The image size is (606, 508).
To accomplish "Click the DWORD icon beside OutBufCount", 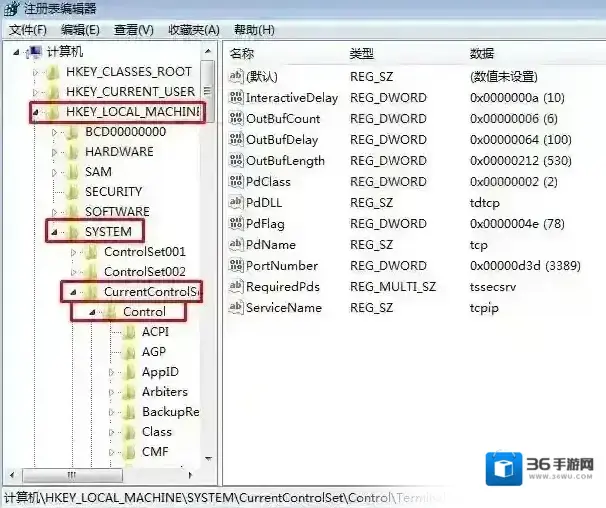I will pyautogui.click(x=236, y=118).
